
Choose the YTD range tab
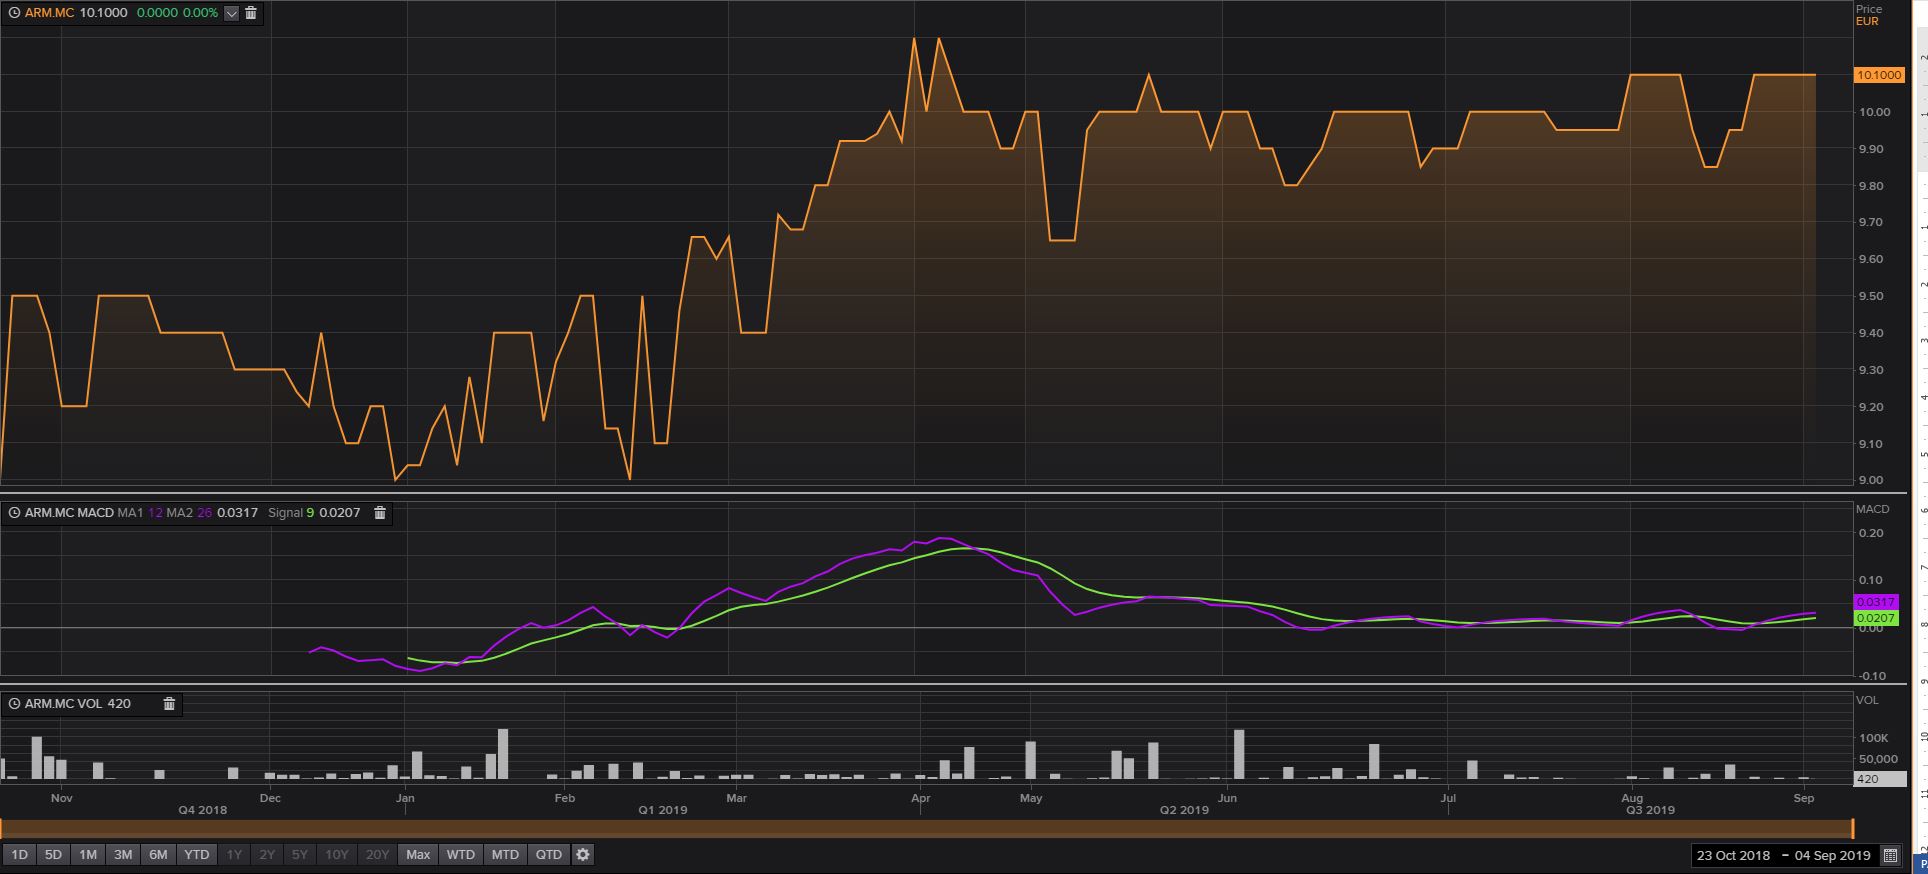(x=197, y=855)
